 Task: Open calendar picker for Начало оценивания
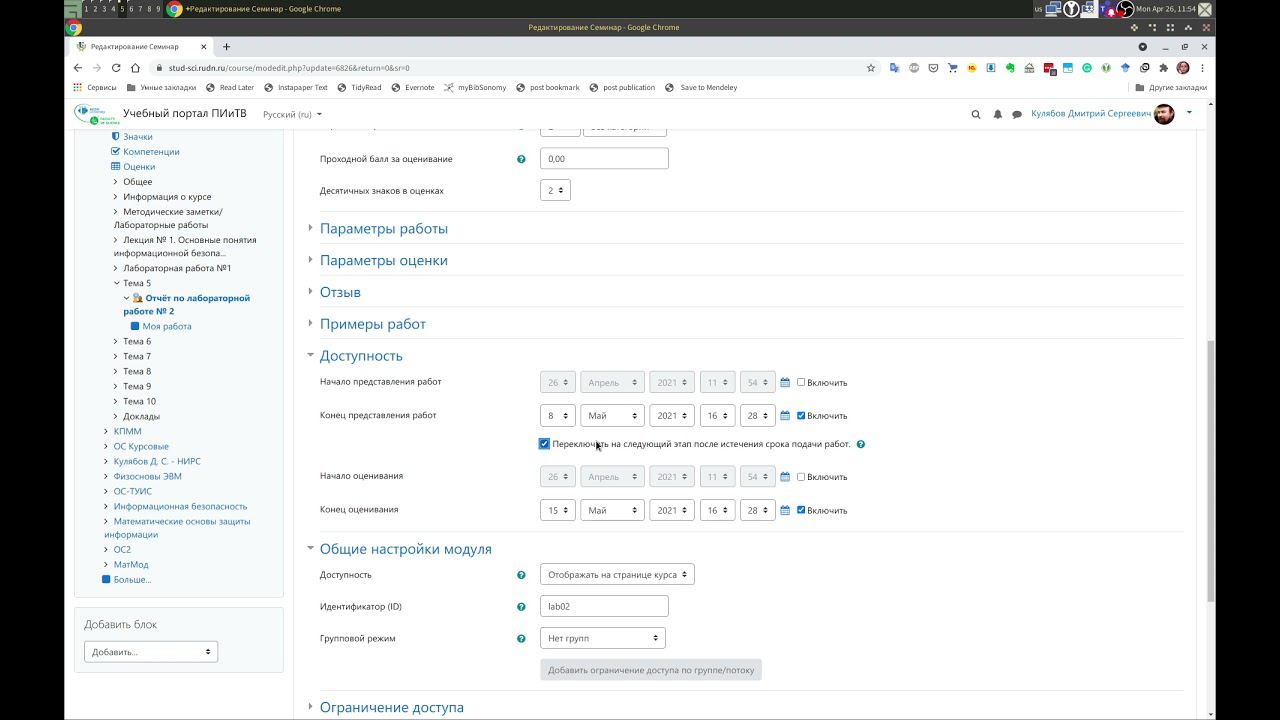pos(785,477)
